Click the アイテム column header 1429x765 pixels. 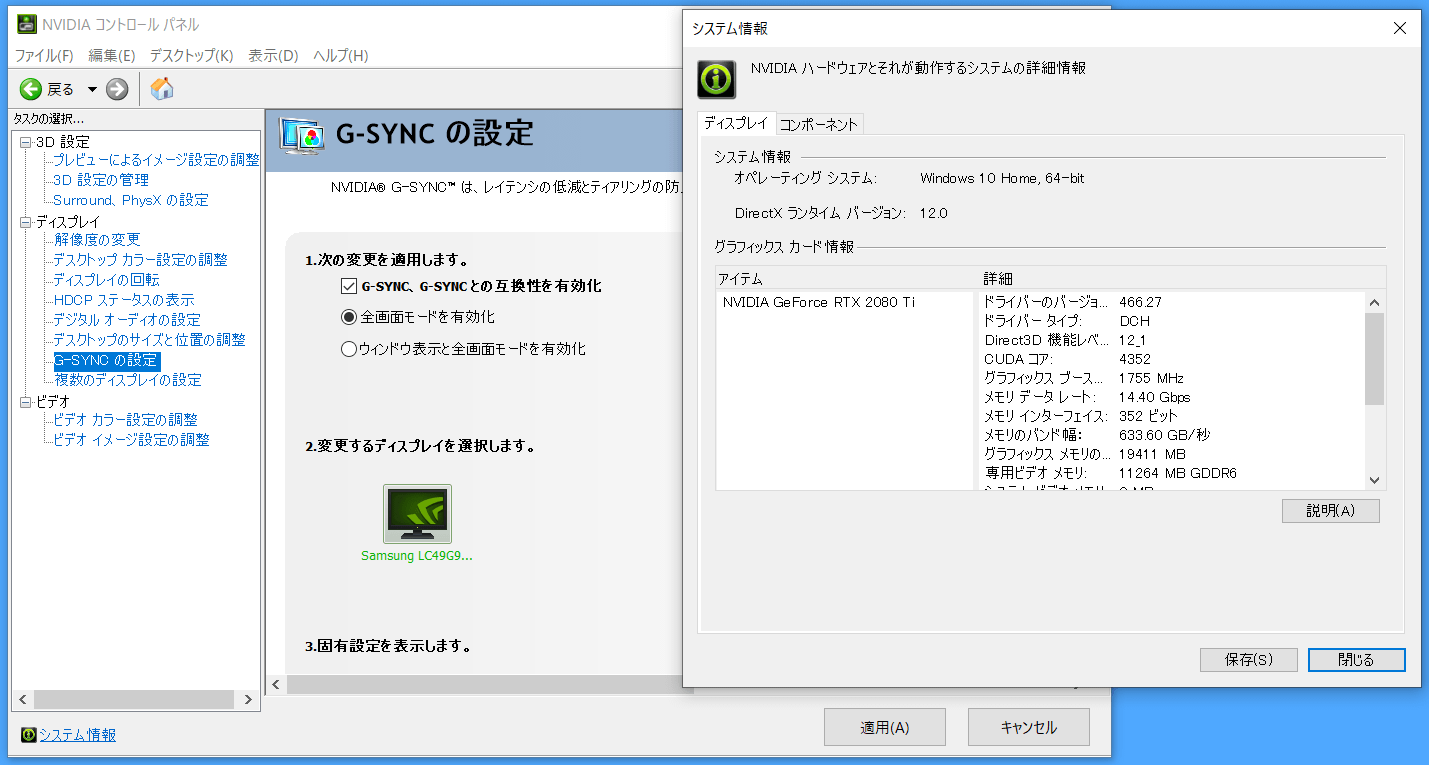(x=848, y=278)
